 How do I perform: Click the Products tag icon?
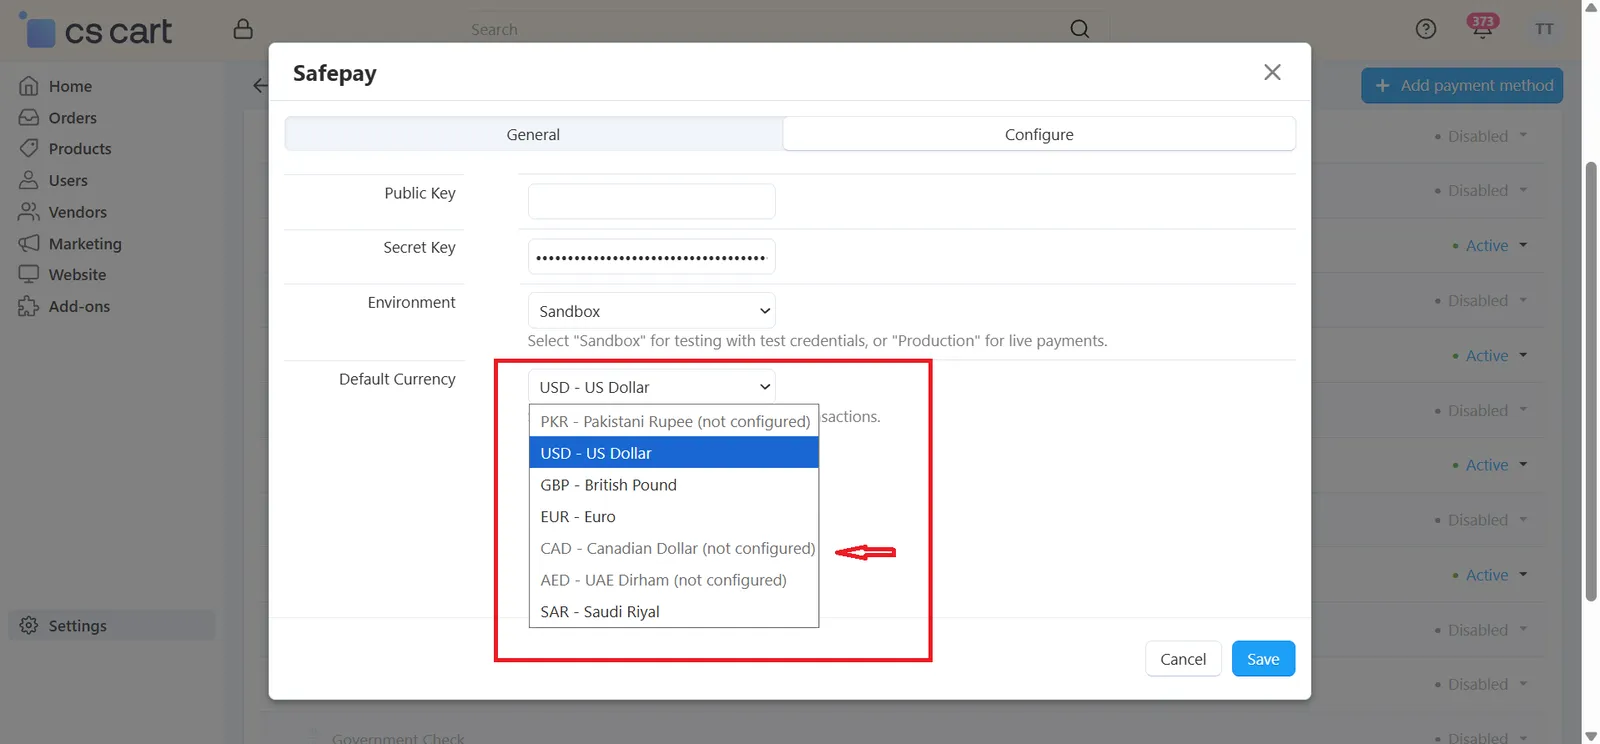pos(29,149)
